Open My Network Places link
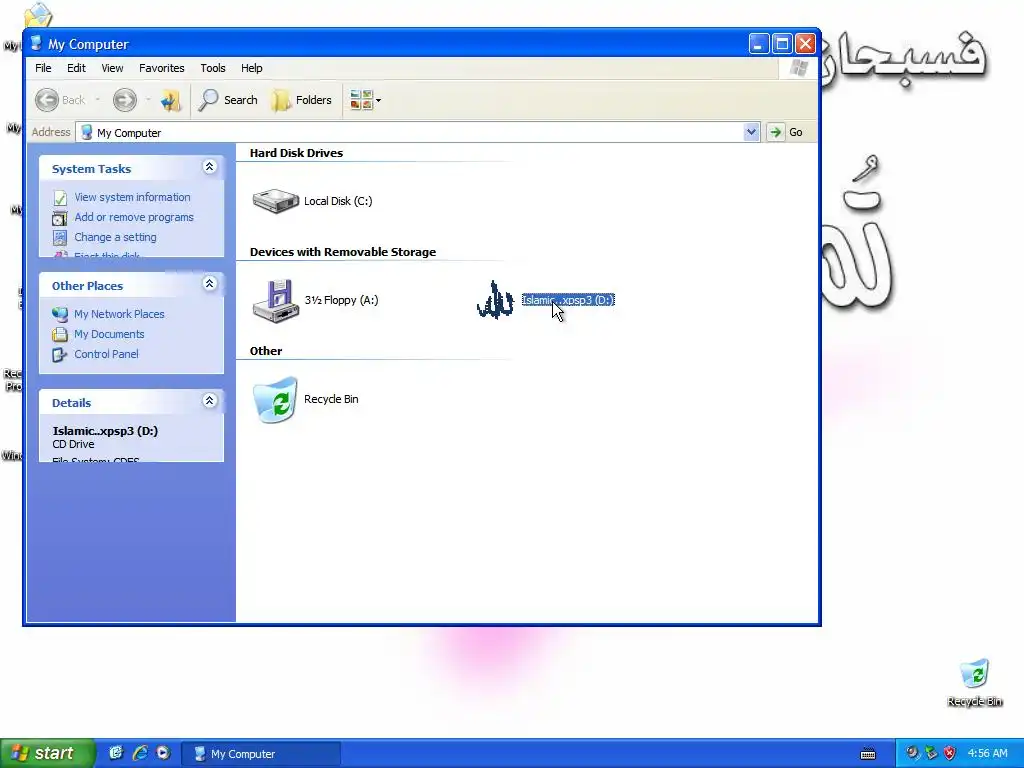The height and width of the screenshot is (768, 1024). click(119, 314)
